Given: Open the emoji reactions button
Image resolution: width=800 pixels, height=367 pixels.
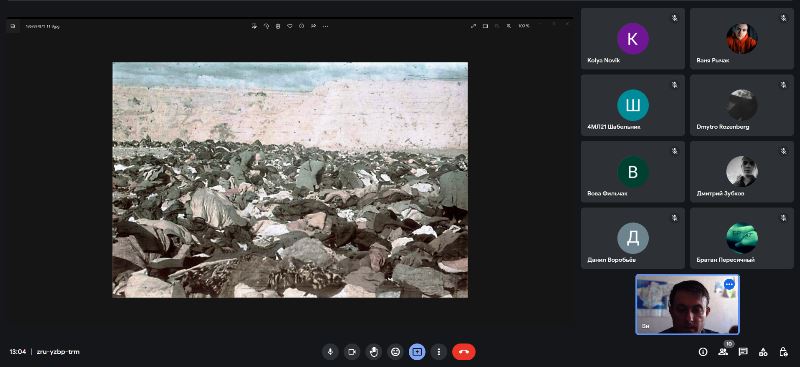Looking at the screenshot, I should [x=395, y=352].
